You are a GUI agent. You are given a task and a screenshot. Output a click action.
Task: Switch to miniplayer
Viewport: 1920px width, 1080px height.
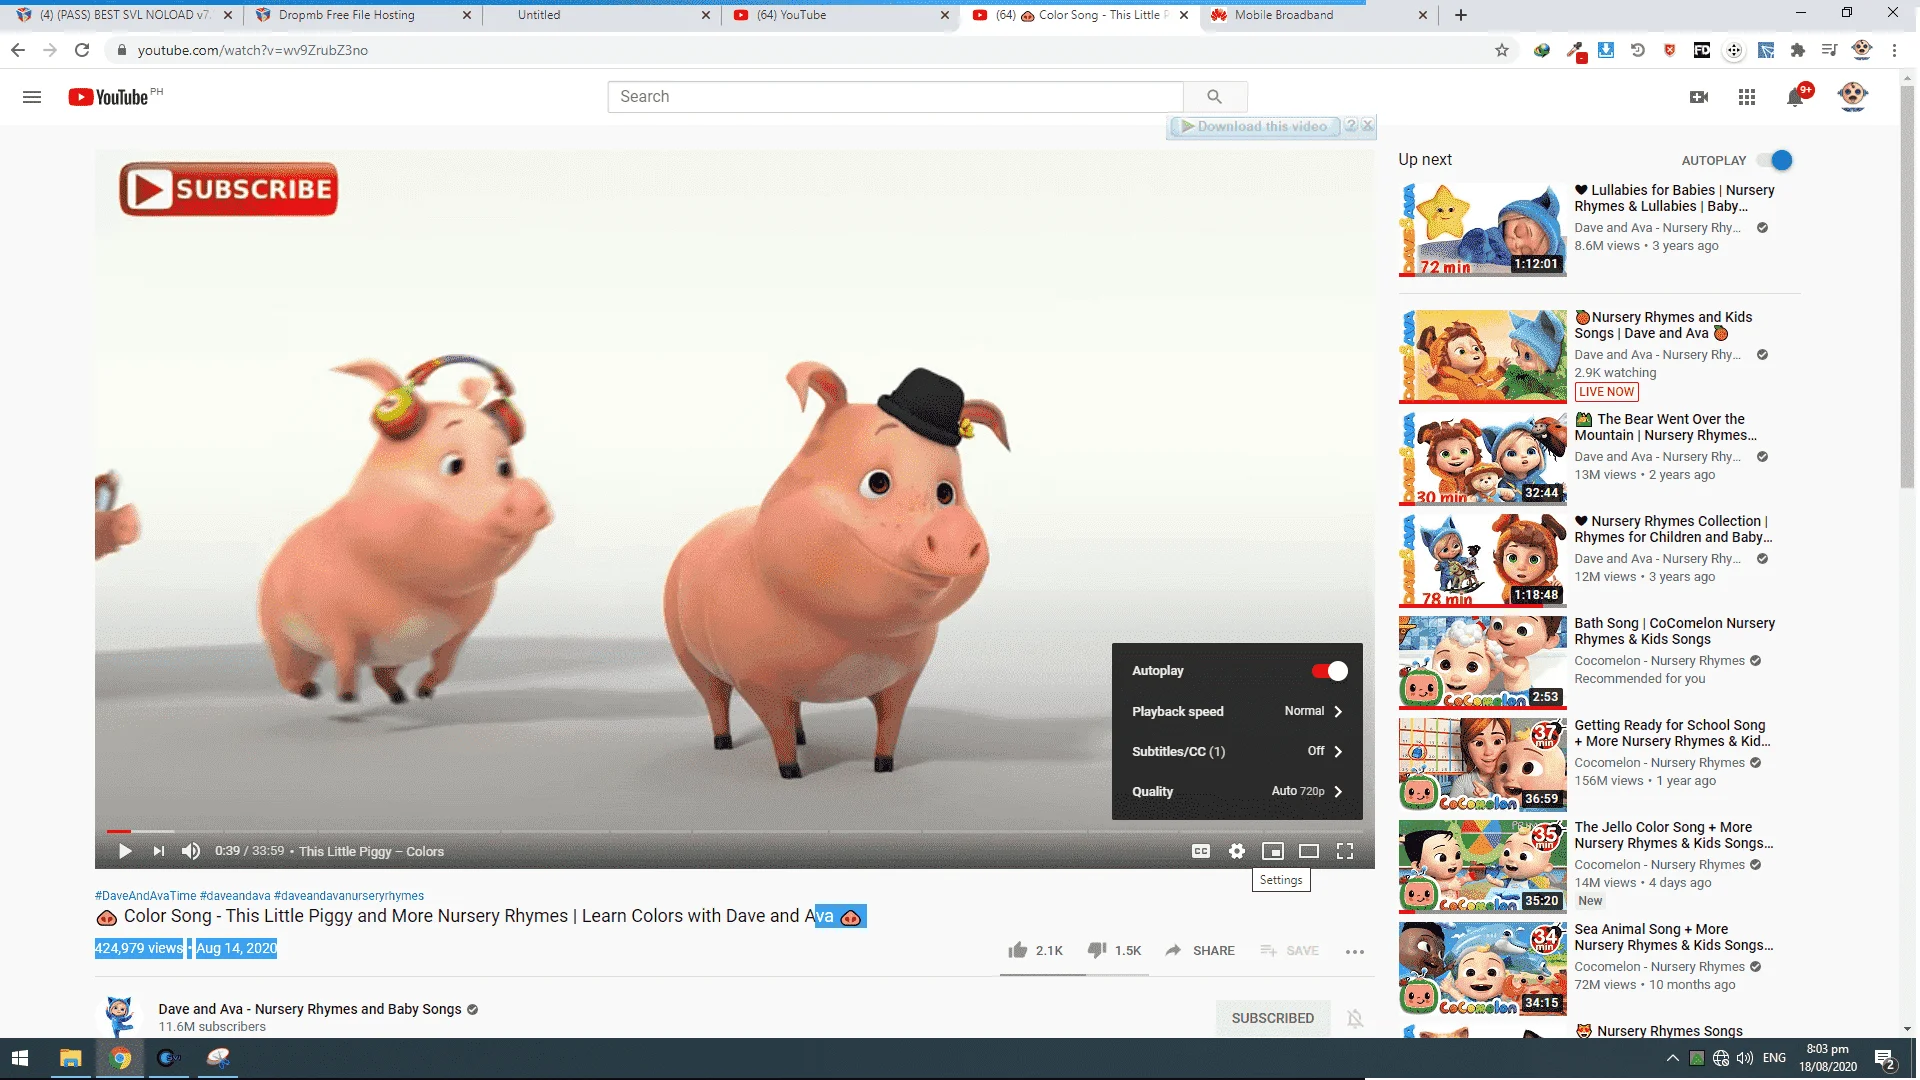tap(1273, 851)
